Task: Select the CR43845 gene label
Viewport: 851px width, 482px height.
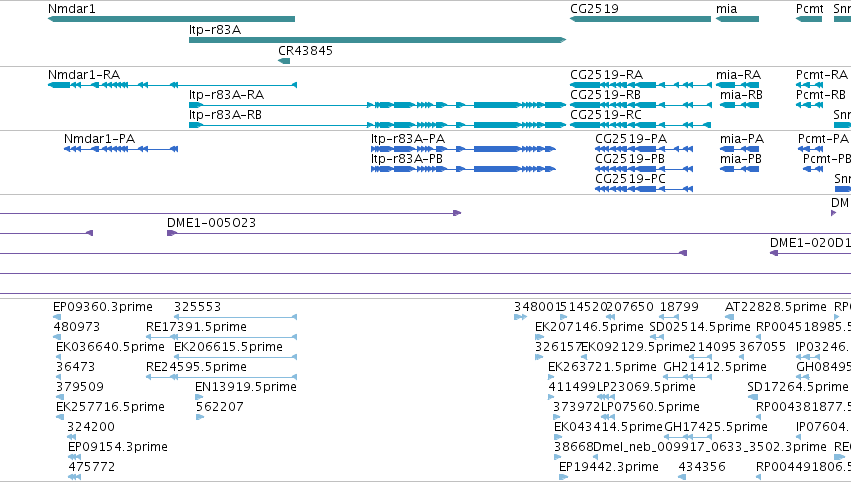Action: click(306, 50)
